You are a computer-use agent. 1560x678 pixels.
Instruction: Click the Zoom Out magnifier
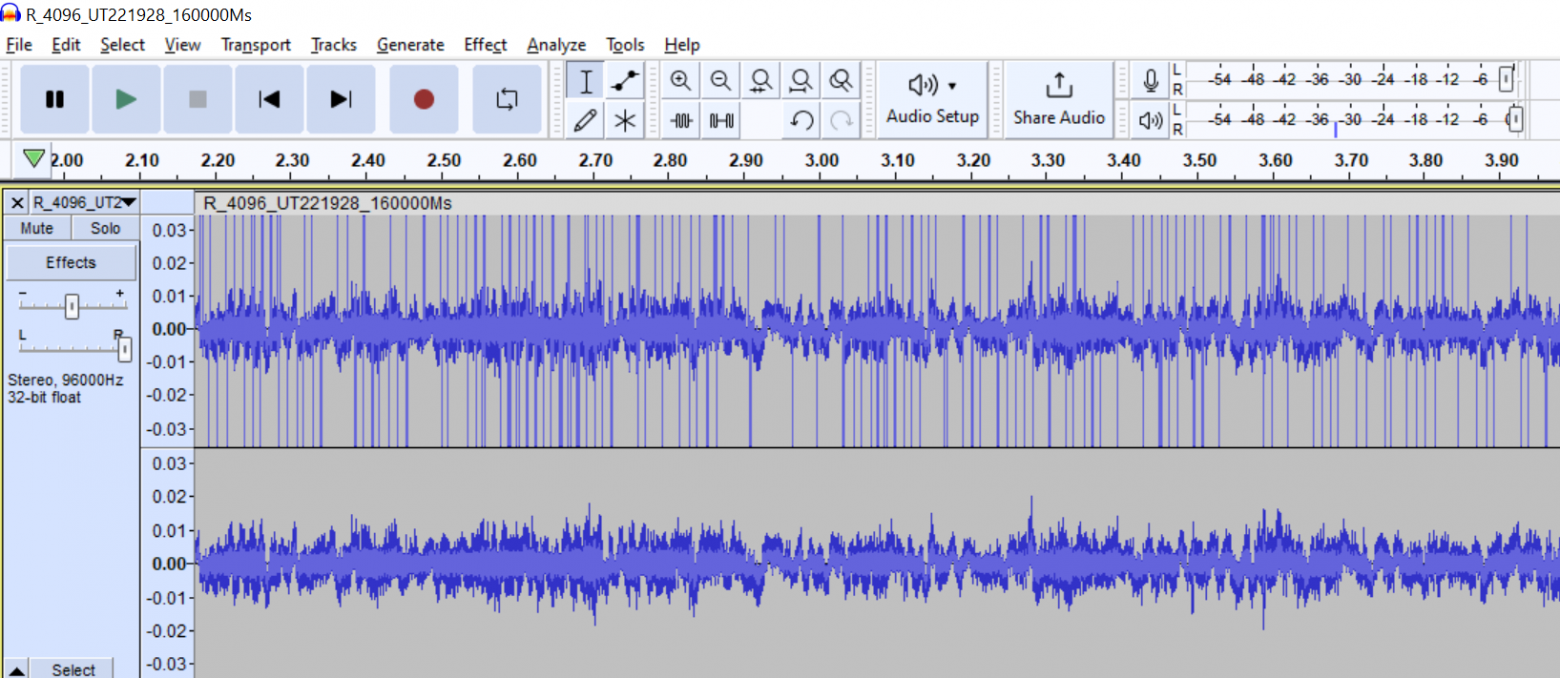pyautogui.click(x=720, y=81)
